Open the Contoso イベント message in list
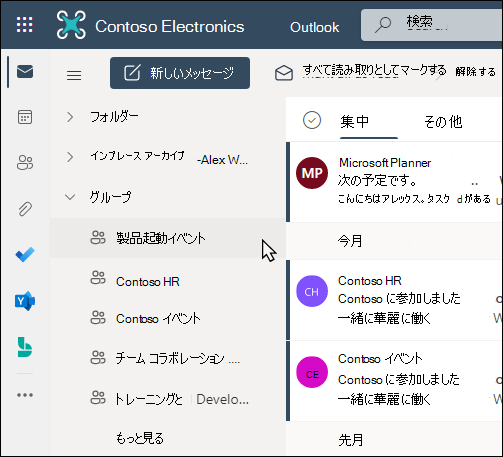Screen dimensions: 503x457 tap(395, 381)
